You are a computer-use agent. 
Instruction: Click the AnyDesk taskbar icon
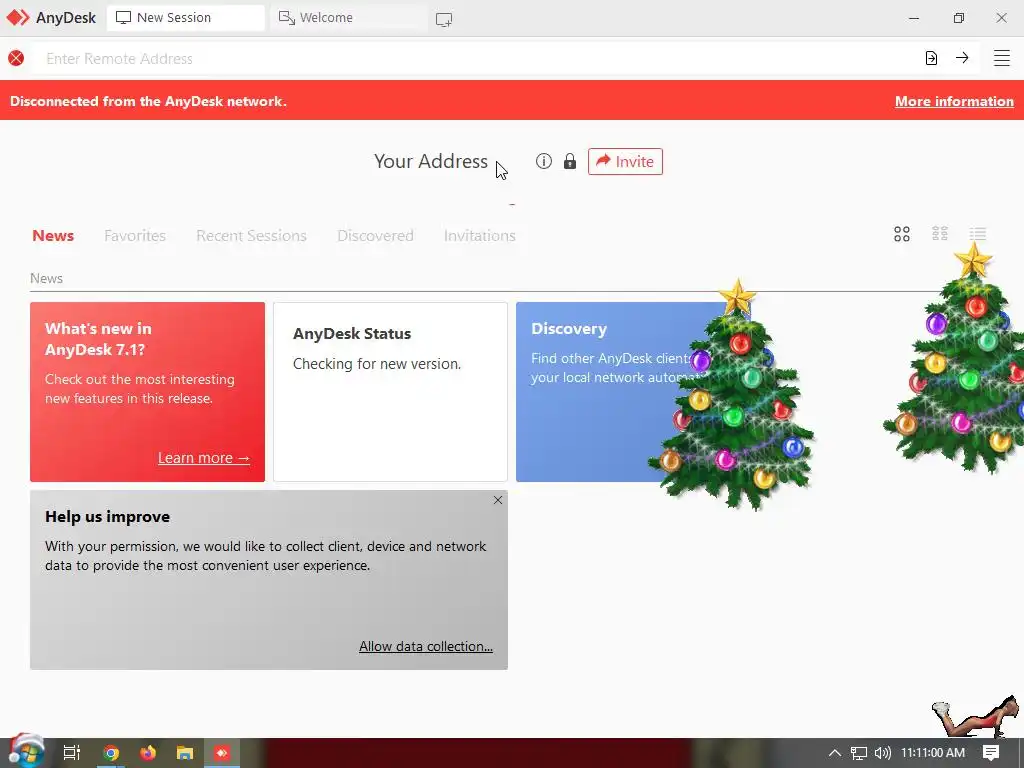222,753
